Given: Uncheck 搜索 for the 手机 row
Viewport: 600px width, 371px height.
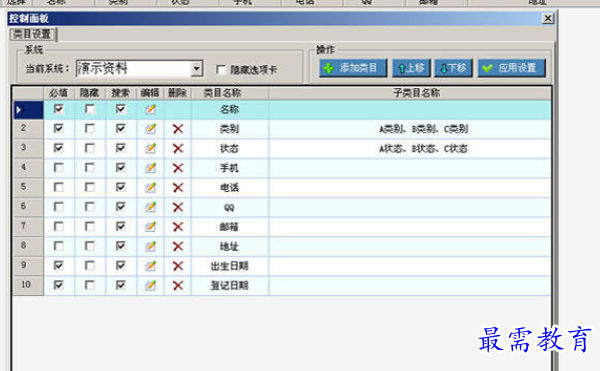Looking at the screenshot, I should (121, 168).
